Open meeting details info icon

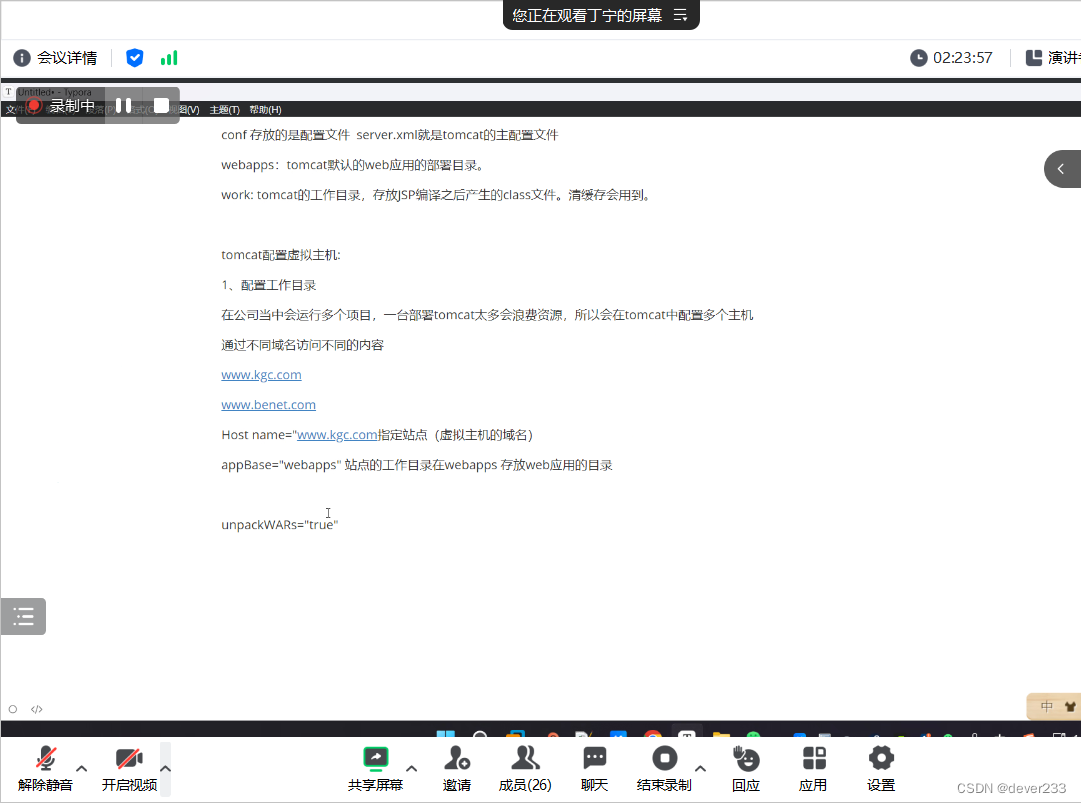coord(22,58)
